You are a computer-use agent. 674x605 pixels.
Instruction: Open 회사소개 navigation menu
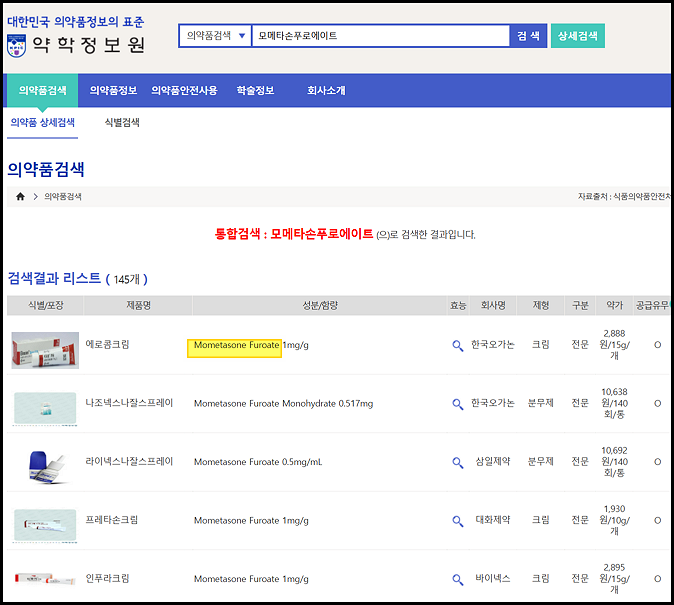(x=326, y=90)
